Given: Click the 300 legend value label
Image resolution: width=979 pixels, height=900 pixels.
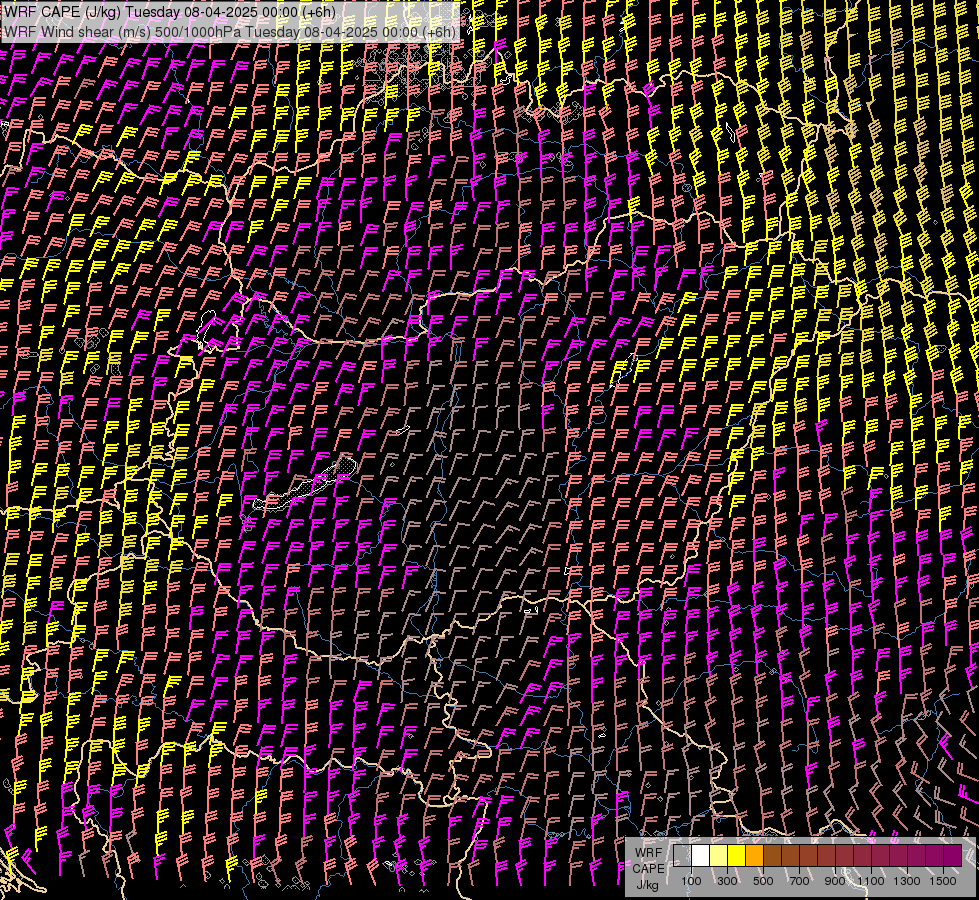Looking at the screenshot, I should [727, 881].
